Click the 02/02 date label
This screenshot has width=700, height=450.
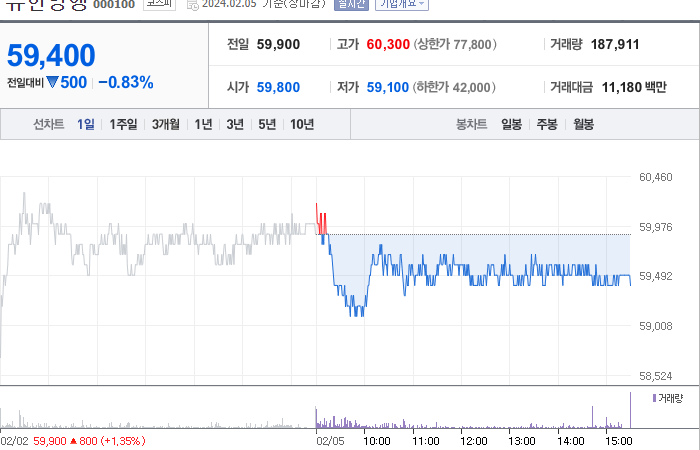coord(14,441)
